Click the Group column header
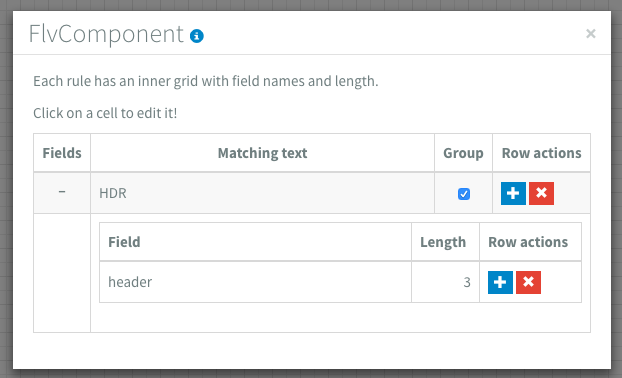The image size is (622, 378). click(463, 153)
